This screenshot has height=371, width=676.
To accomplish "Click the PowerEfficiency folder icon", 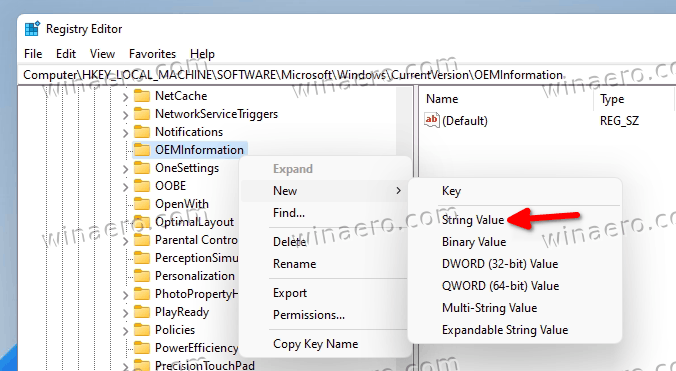I will tap(141, 348).
